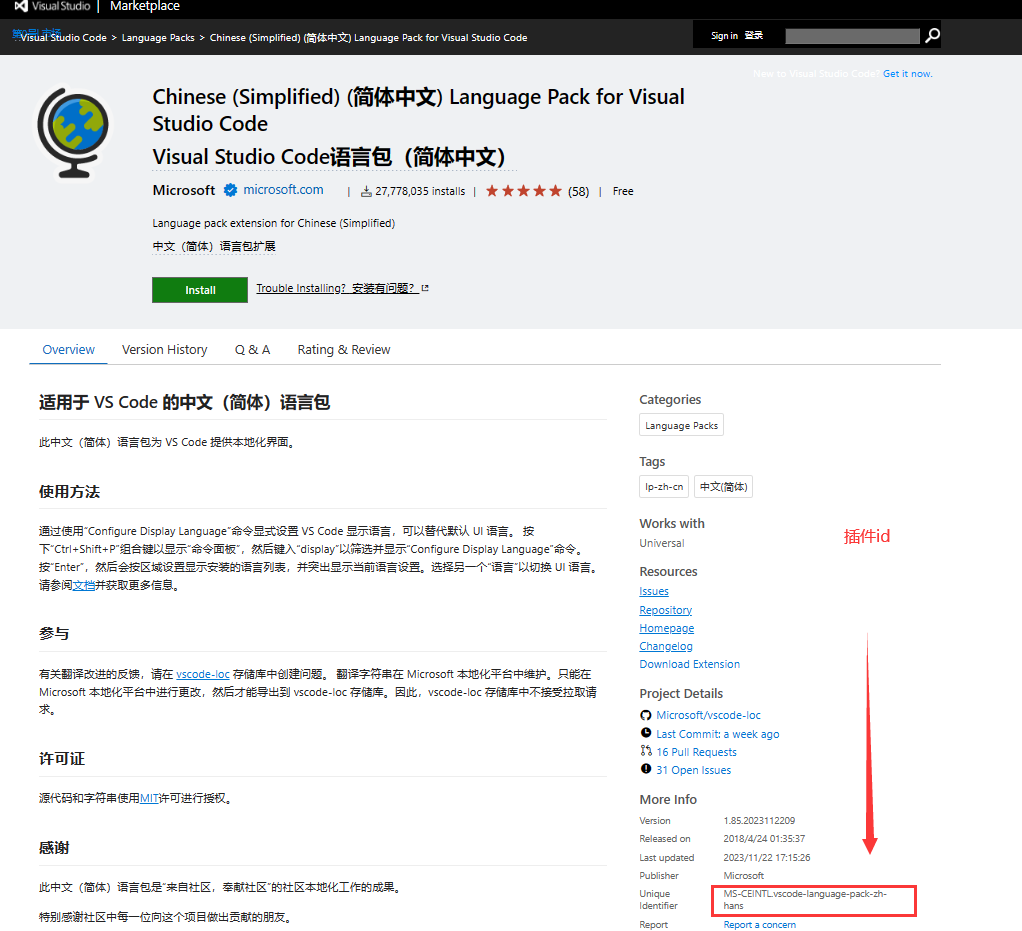Click the fifth rating star

click(557, 190)
